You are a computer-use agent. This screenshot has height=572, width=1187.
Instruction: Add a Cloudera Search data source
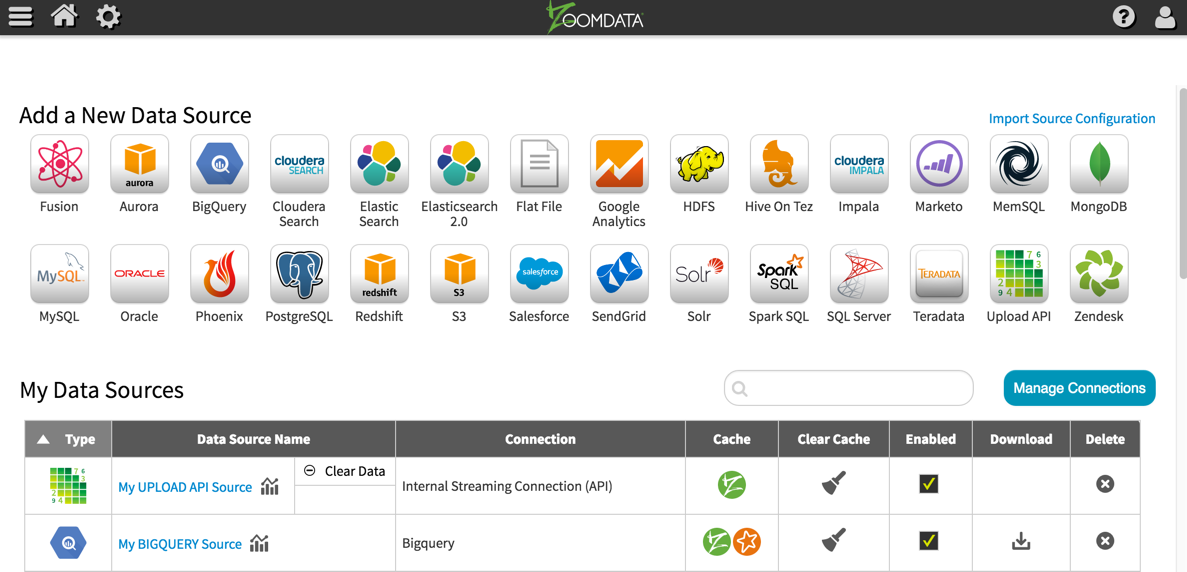299,164
